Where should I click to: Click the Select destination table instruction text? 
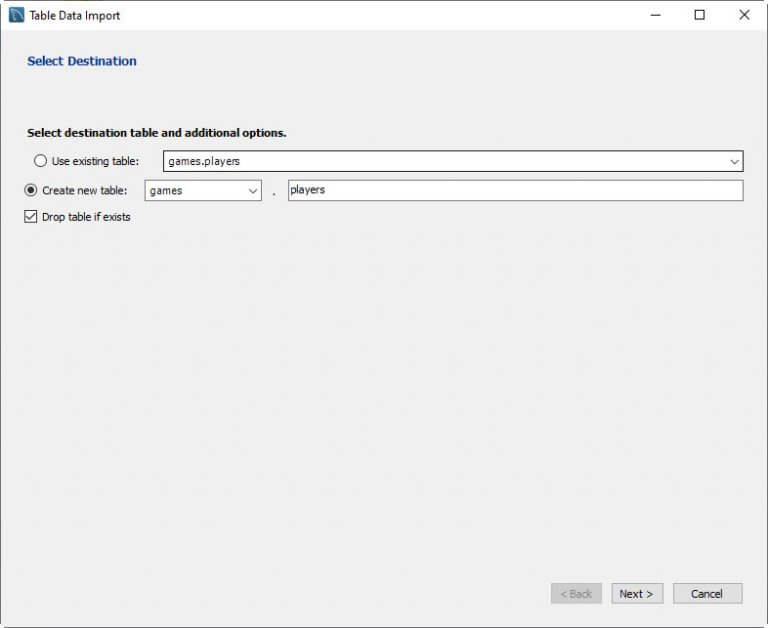(x=157, y=133)
